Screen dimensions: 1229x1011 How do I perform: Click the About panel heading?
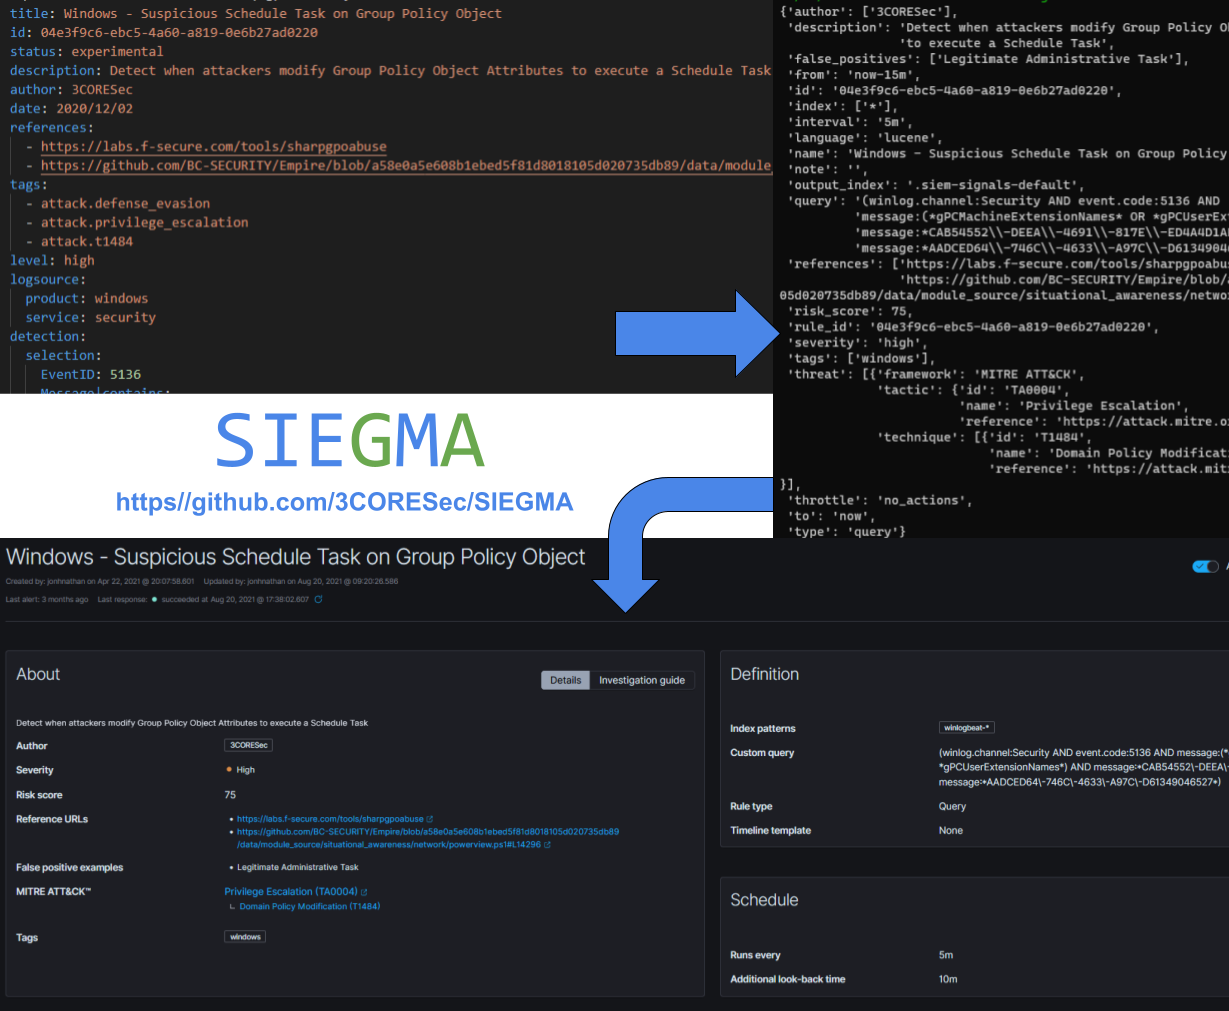click(38, 675)
